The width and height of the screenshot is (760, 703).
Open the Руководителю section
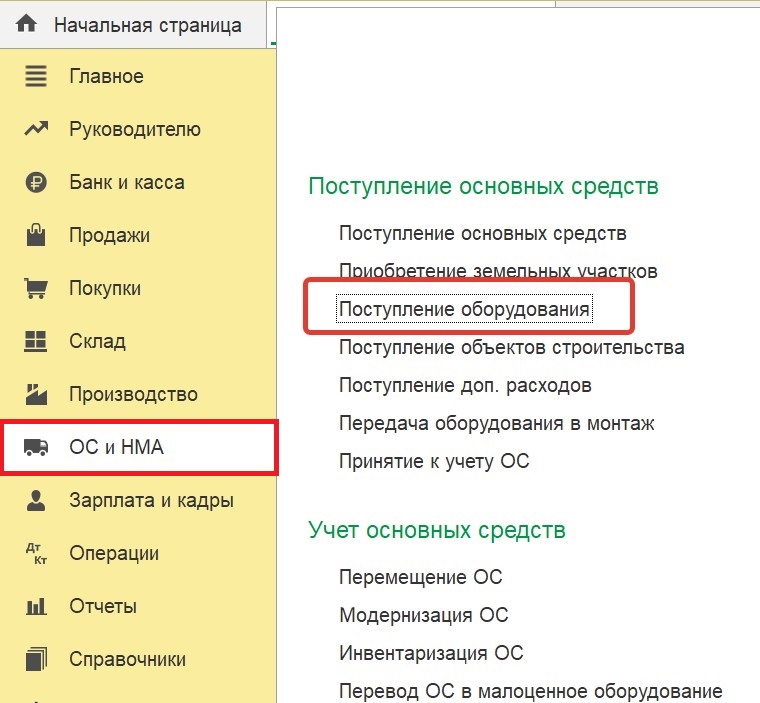point(135,129)
